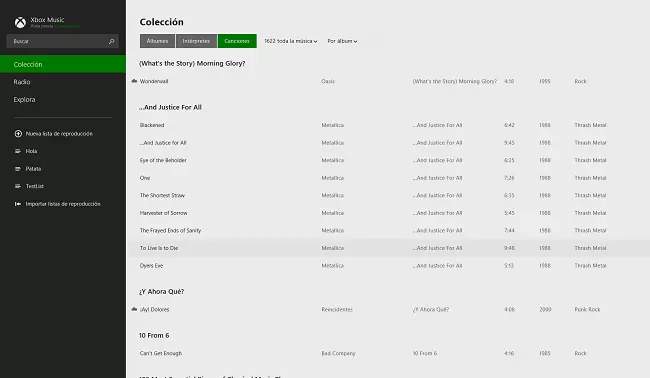
Task: Open the ¿Y Ahora Qué? album header
Action: 162,291
